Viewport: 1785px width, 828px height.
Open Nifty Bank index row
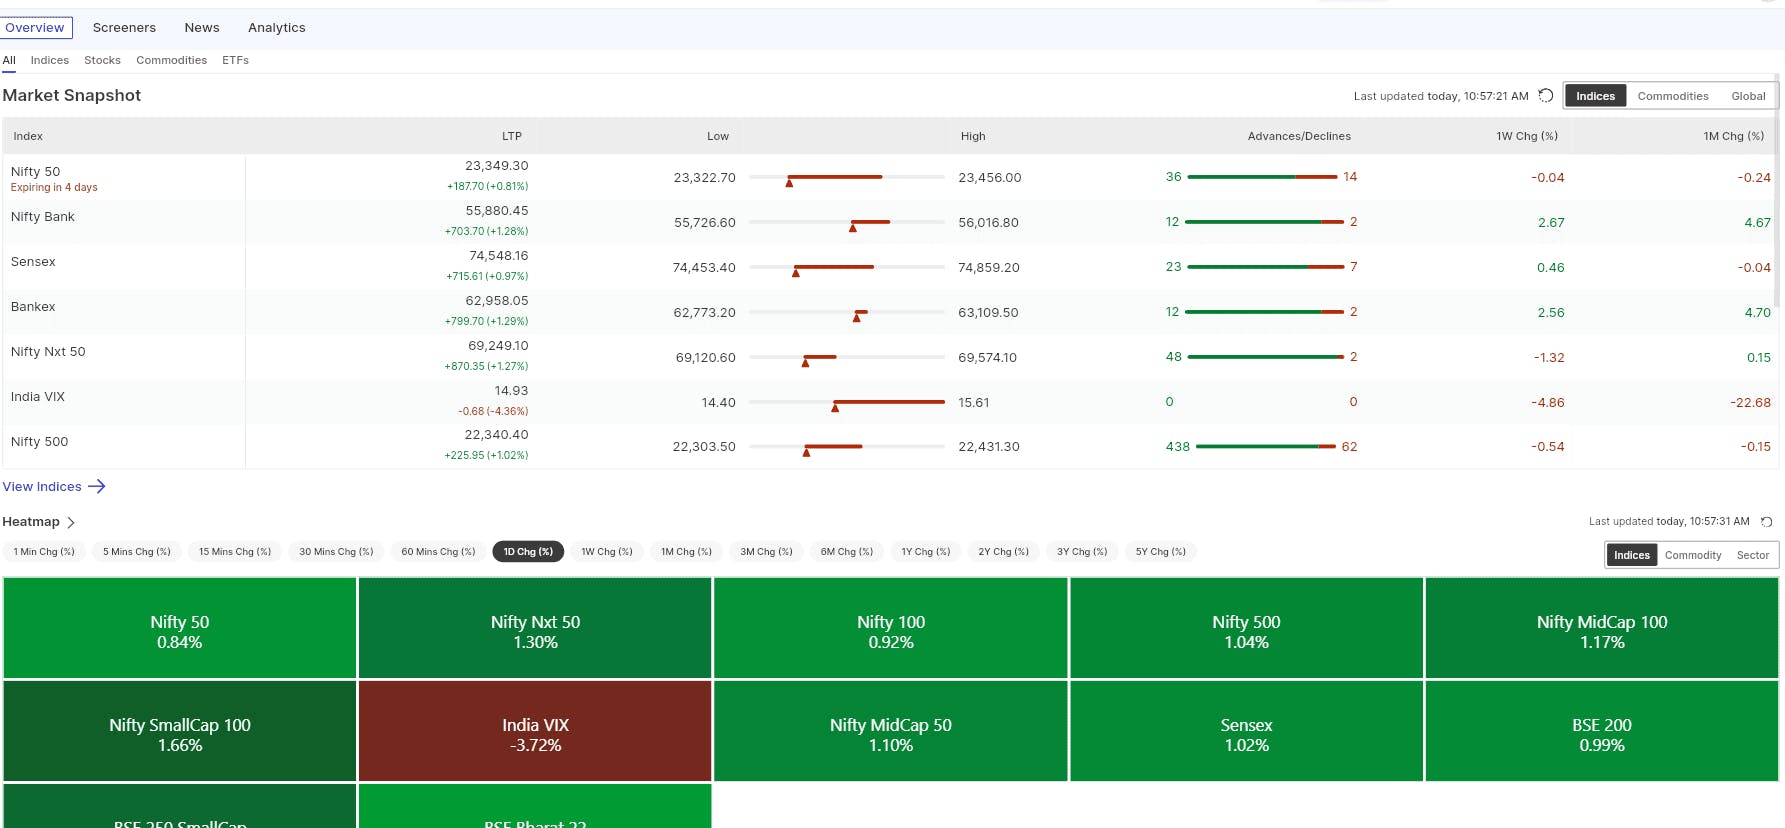[890, 222]
